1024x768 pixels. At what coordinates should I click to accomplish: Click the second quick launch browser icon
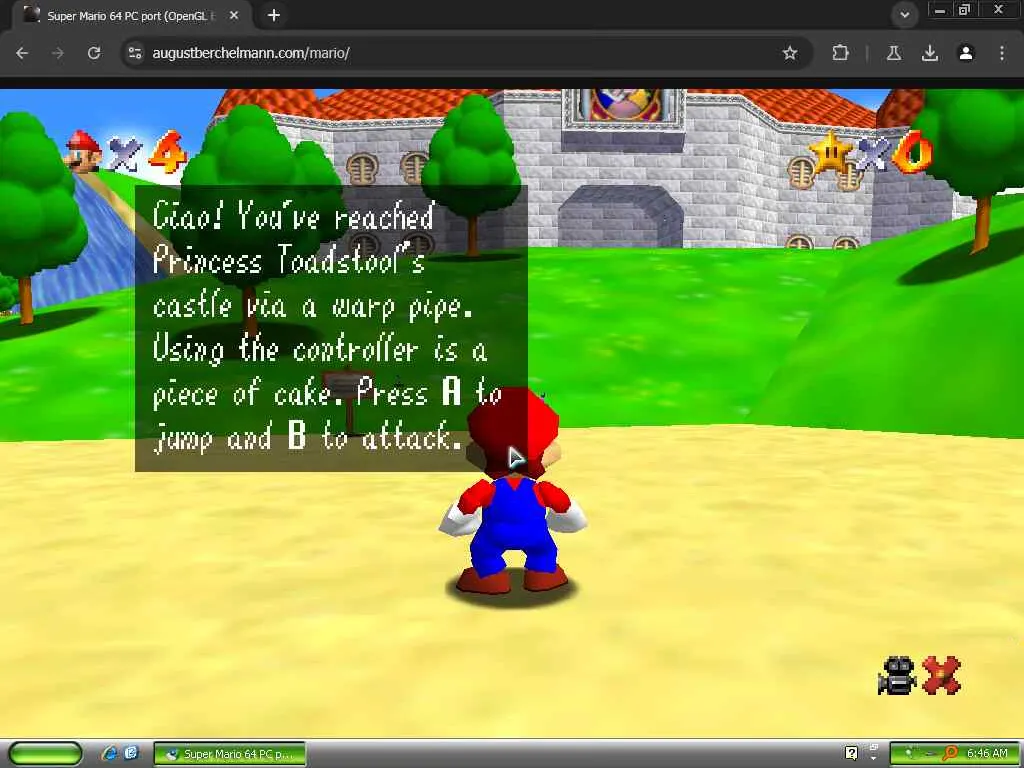pos(131,754)
